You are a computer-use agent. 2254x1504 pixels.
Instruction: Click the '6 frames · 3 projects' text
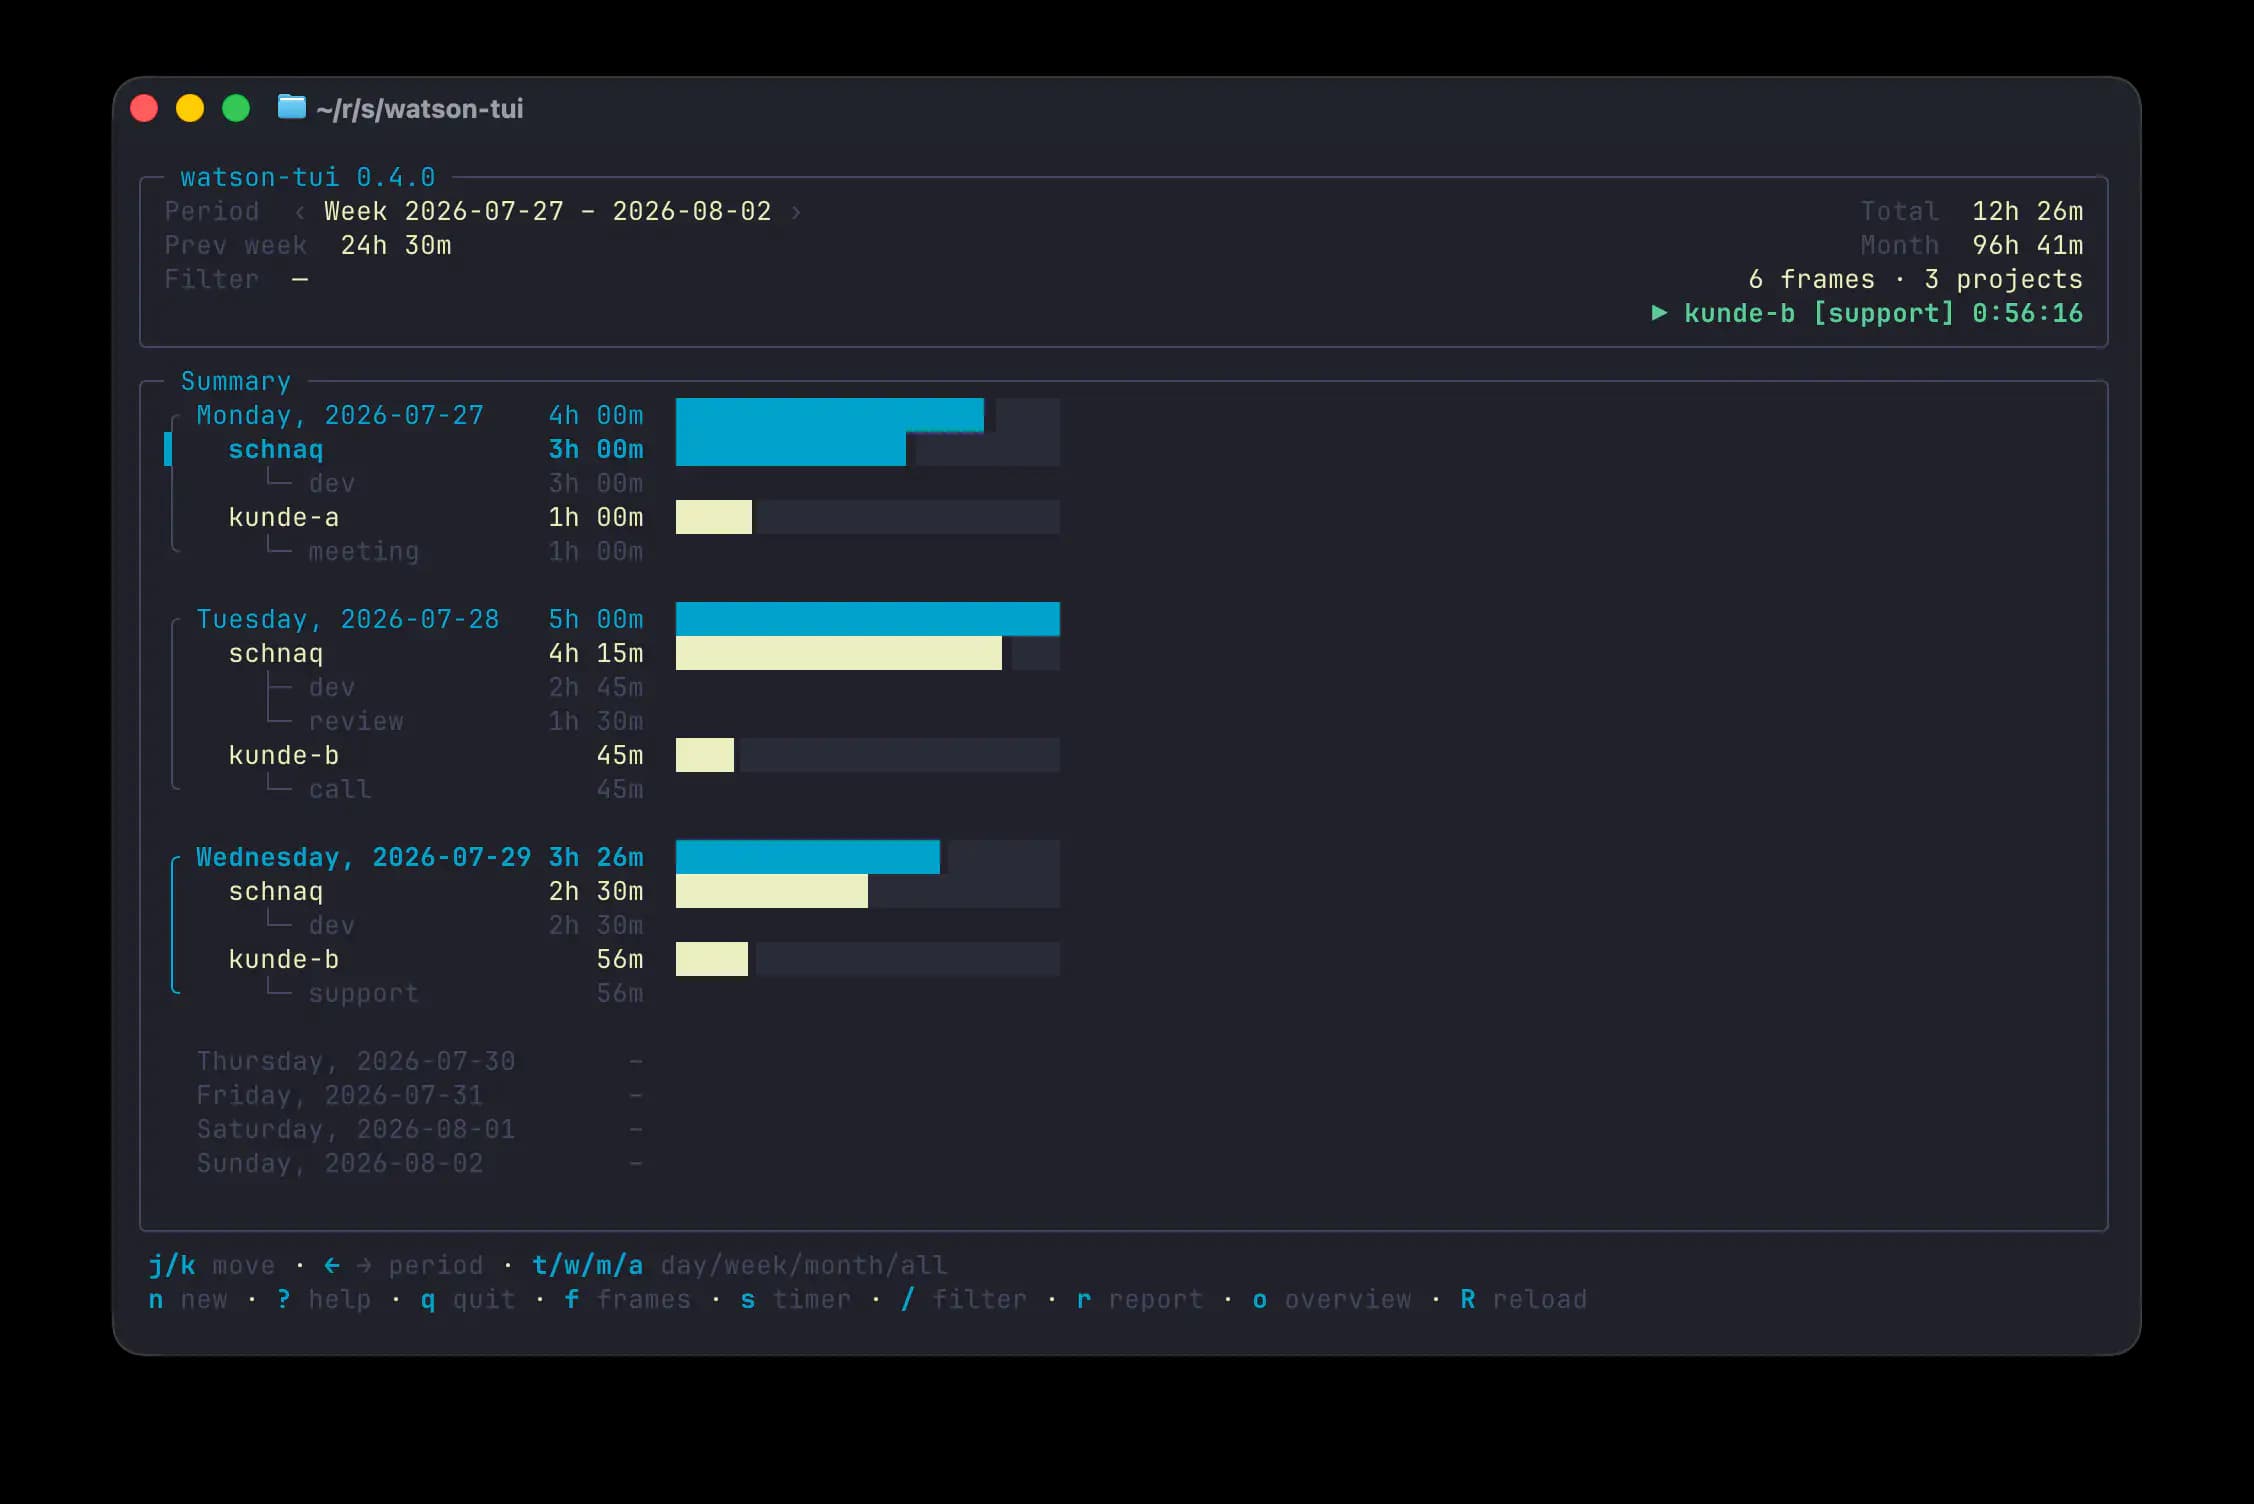[1915, 279]
